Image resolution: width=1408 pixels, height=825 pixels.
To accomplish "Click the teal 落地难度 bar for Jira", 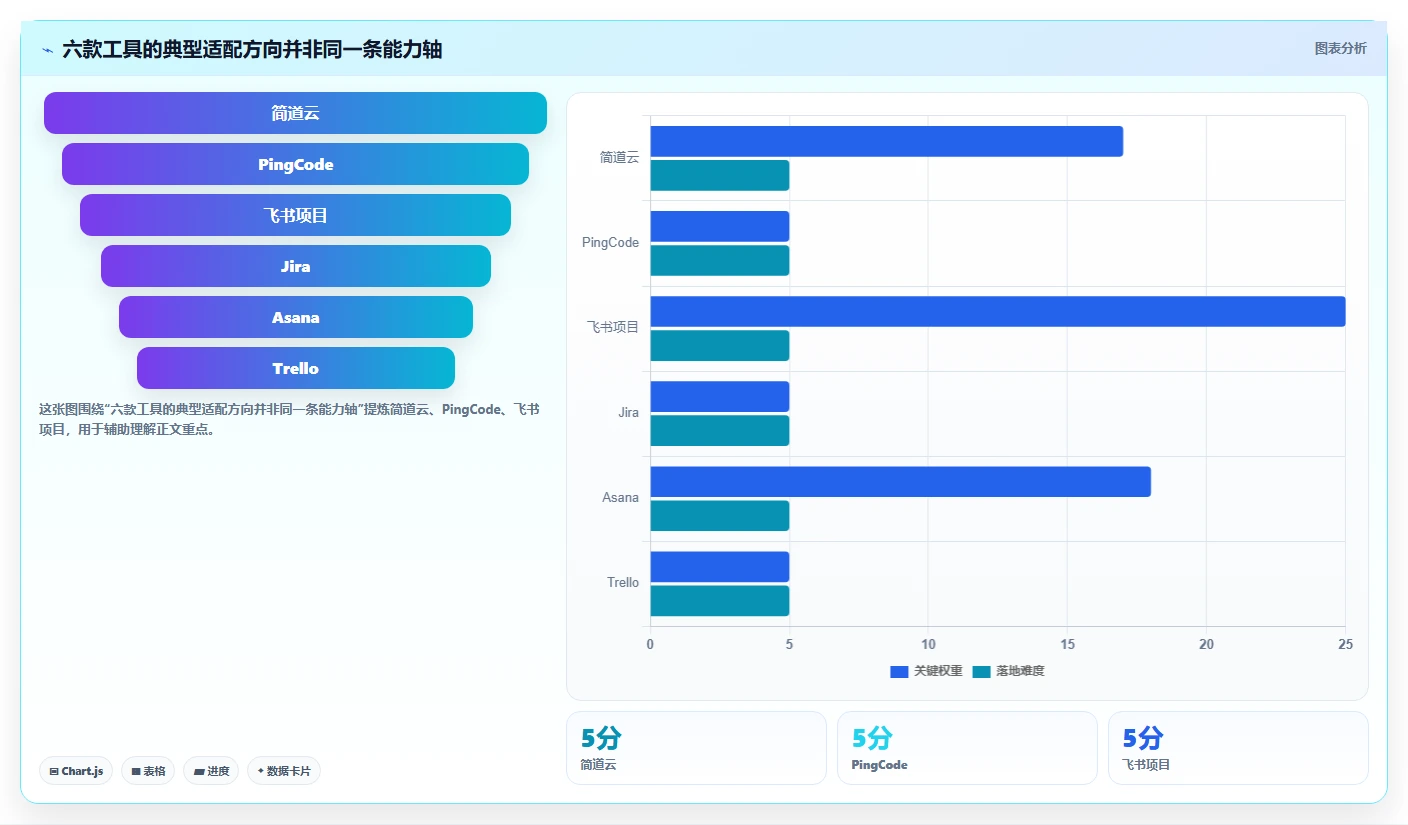I will (720, 430).
